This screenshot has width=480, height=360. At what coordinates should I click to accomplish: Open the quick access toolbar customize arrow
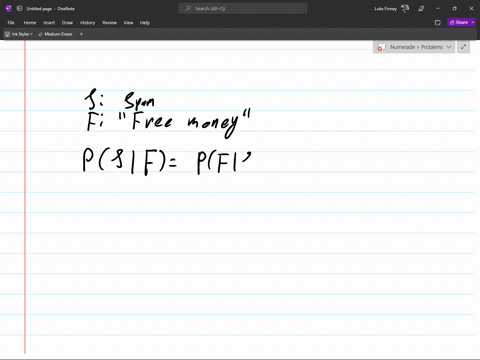click(x=81, y=34)
